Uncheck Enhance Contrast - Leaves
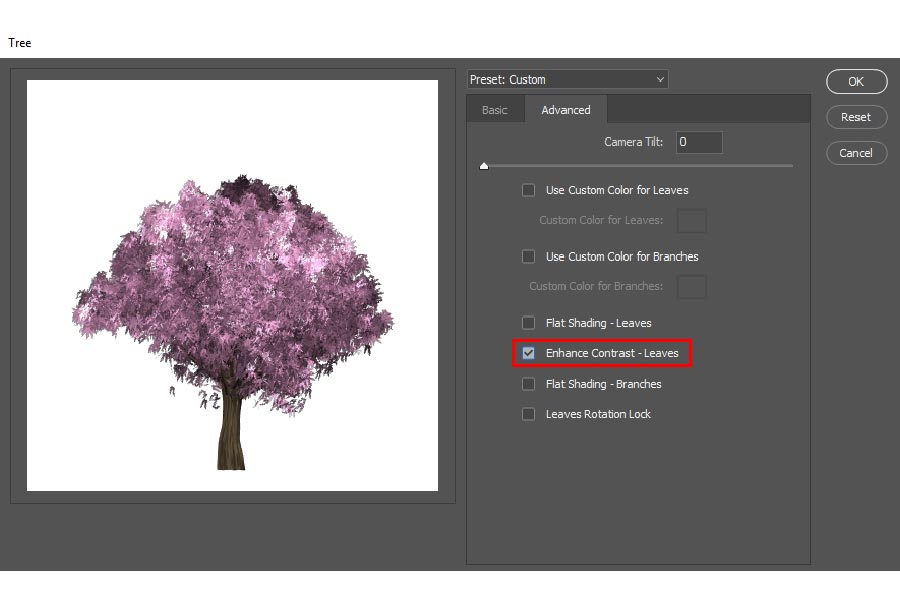The height and width of the screenshot is (600, 900). (x=528, y=353)
